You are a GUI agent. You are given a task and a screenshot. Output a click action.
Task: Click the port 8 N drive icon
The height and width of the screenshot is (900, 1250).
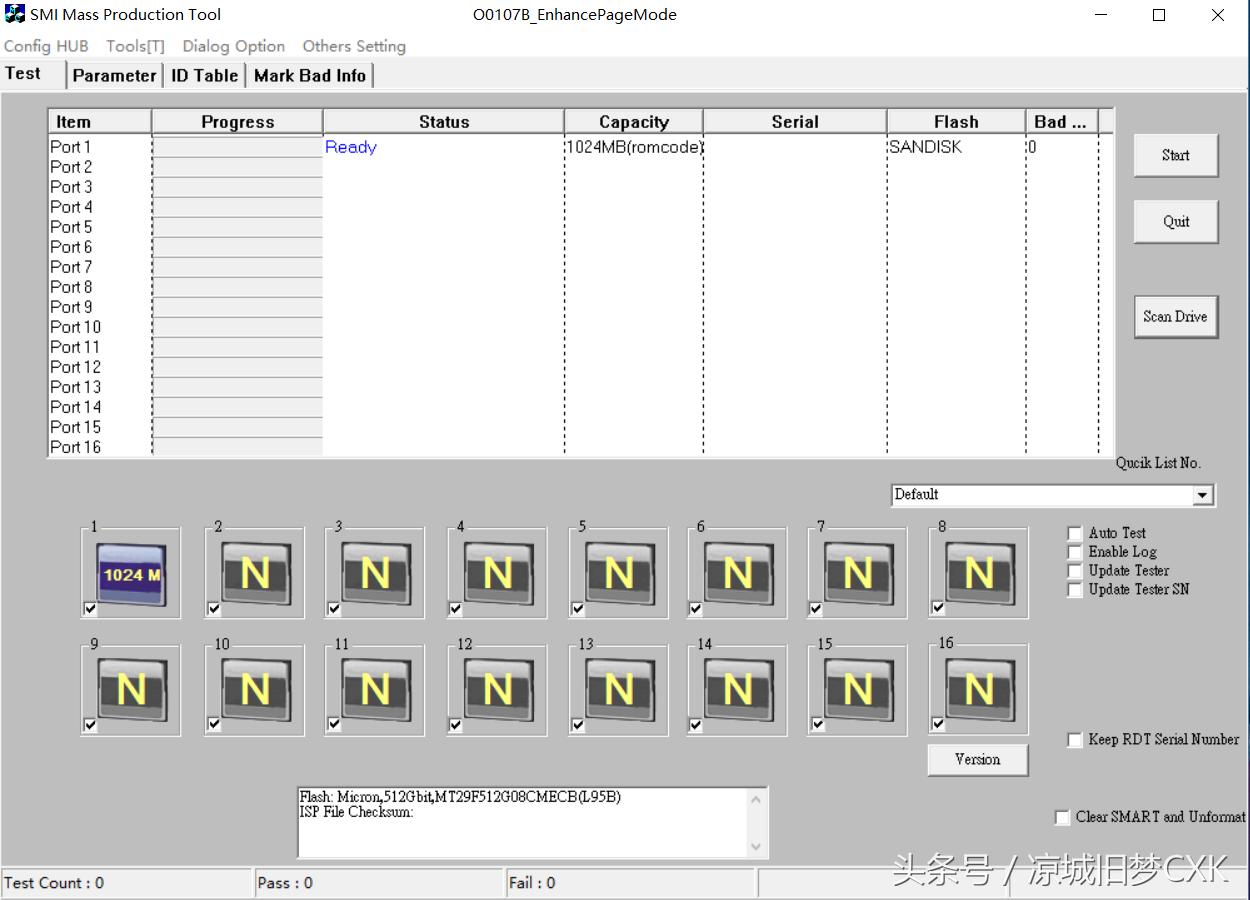pyautogui.click(x=979, y=574)
